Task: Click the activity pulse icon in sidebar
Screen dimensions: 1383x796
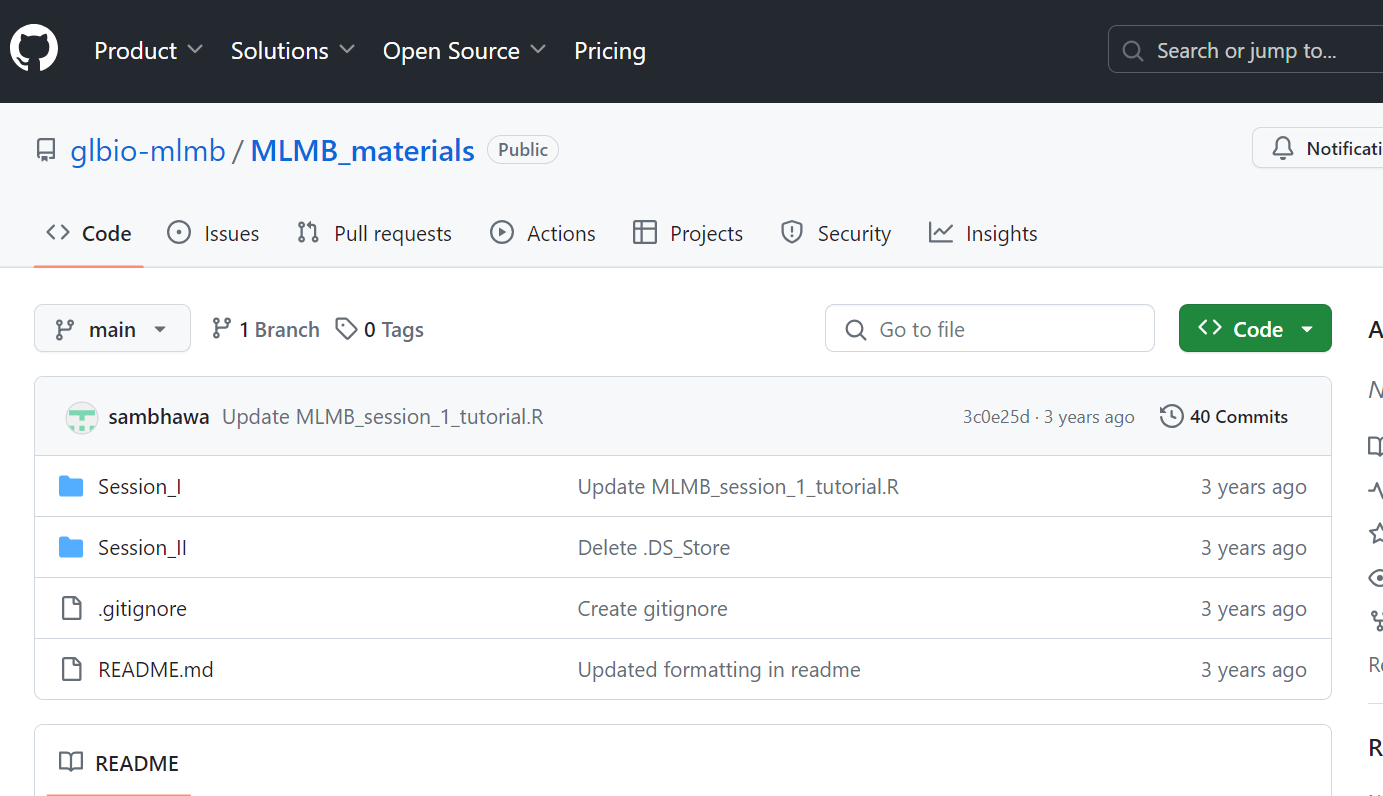Action: (x=1376, y=489)
